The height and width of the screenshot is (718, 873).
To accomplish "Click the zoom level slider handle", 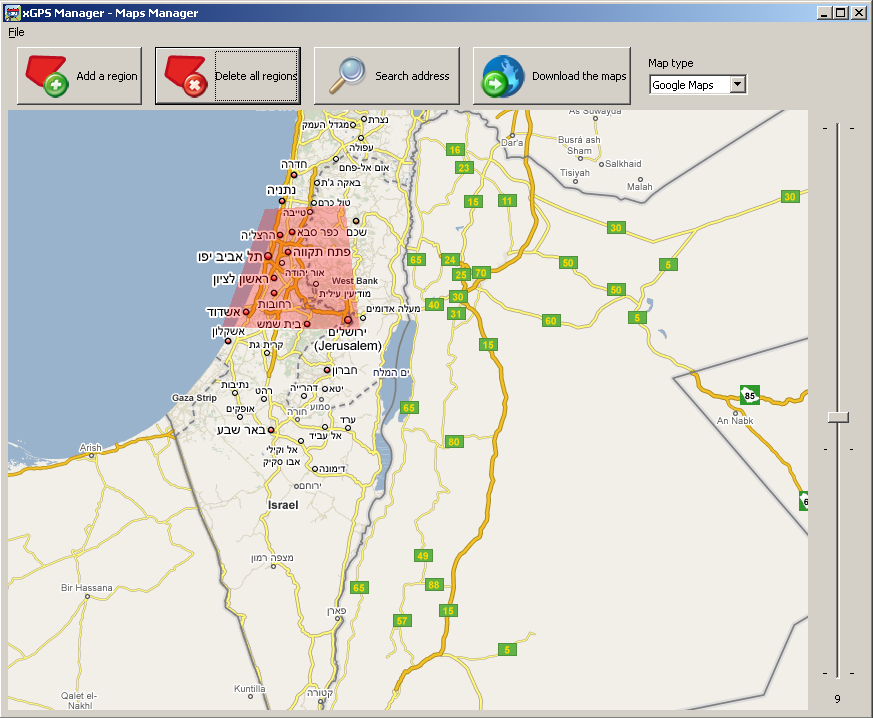I will click(838, 417).
